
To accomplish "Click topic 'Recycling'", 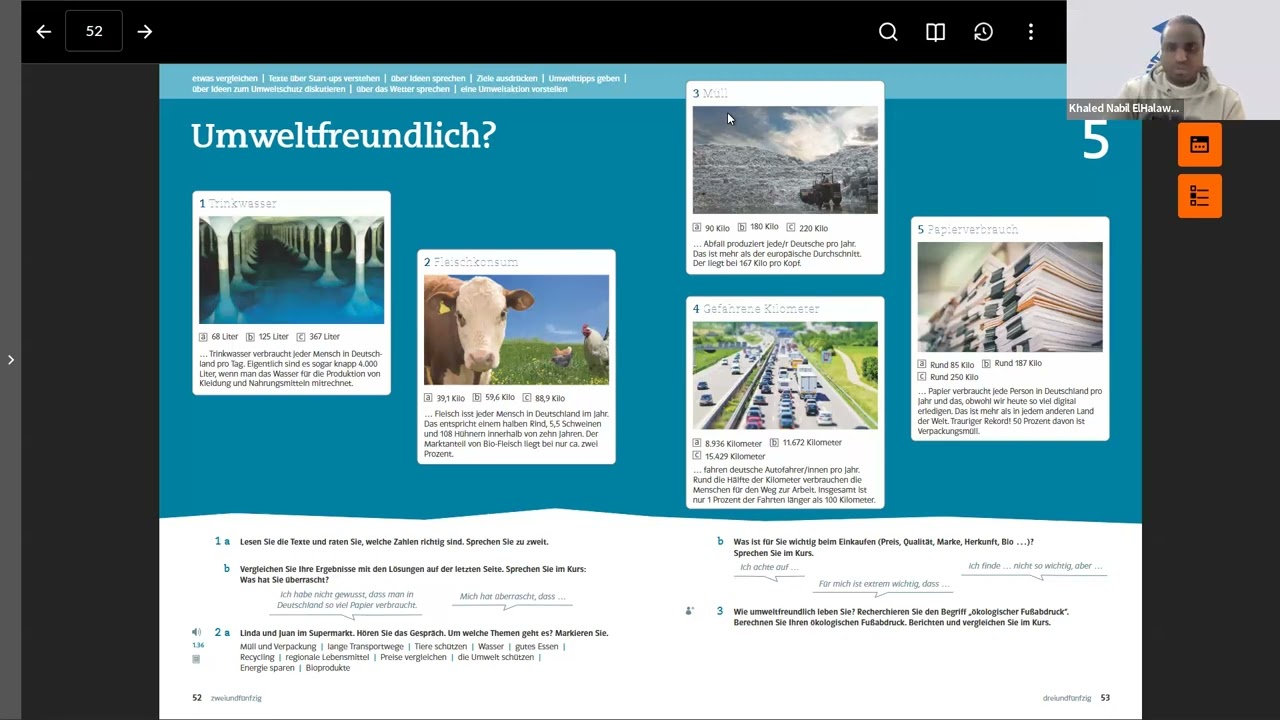I will pos(257,657).
